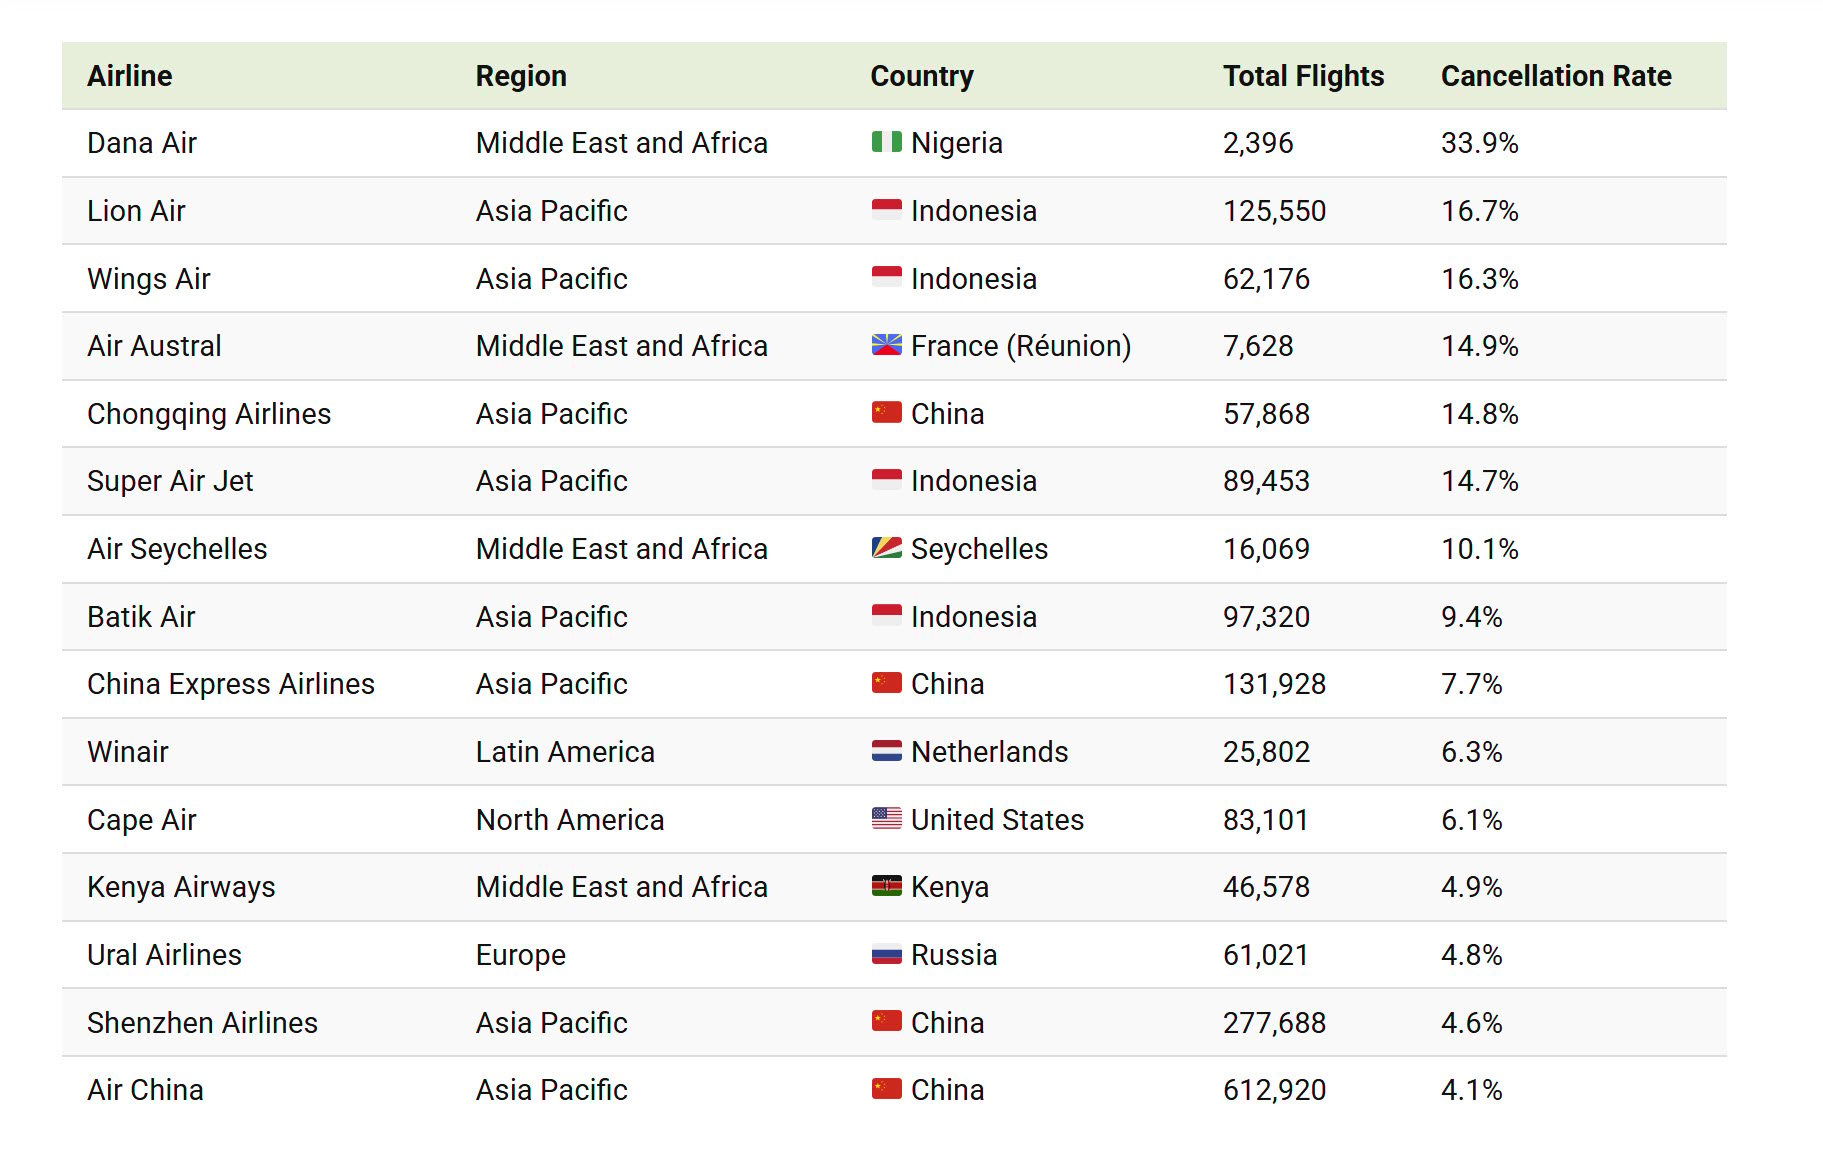Click the Europe region cell
Viewport: 1823px width, 1166px height.
521,955
